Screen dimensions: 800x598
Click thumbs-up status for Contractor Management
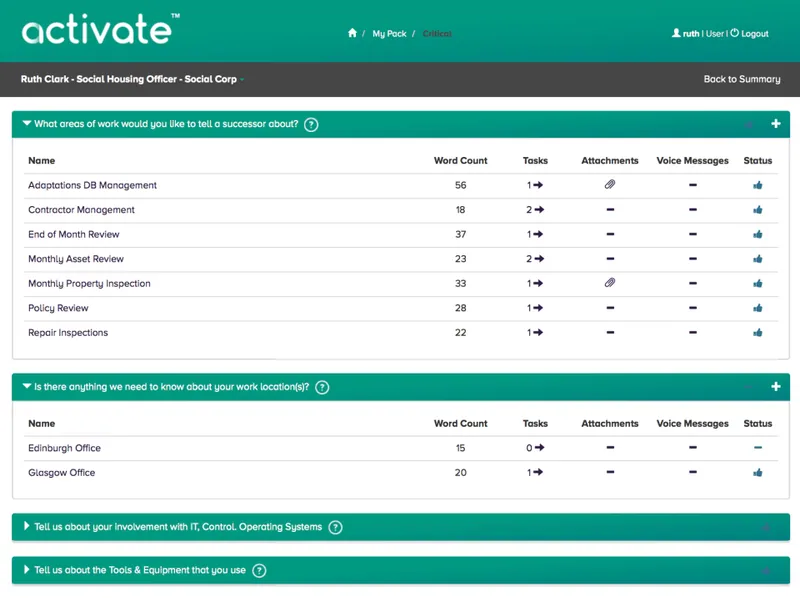[x=758, y=210]
